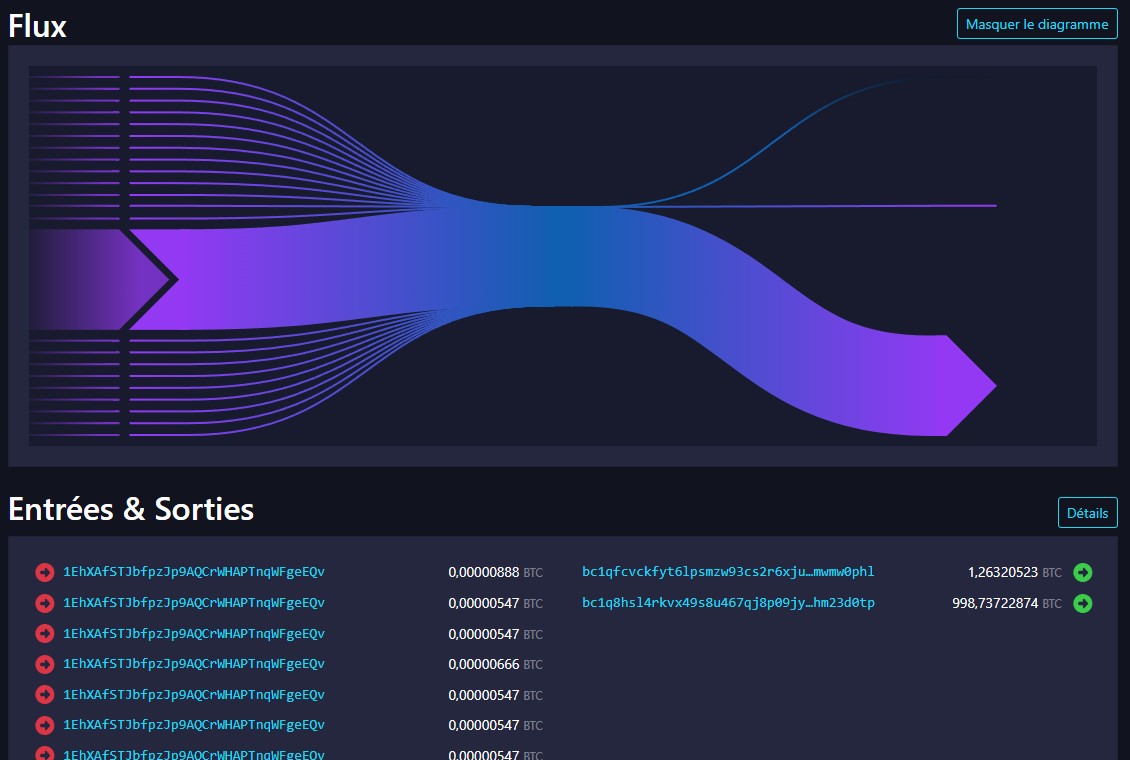1130x760 pixels.
Task: Click the red arrow beside the 0,00000666 BTC input
Action: (44, 664)
